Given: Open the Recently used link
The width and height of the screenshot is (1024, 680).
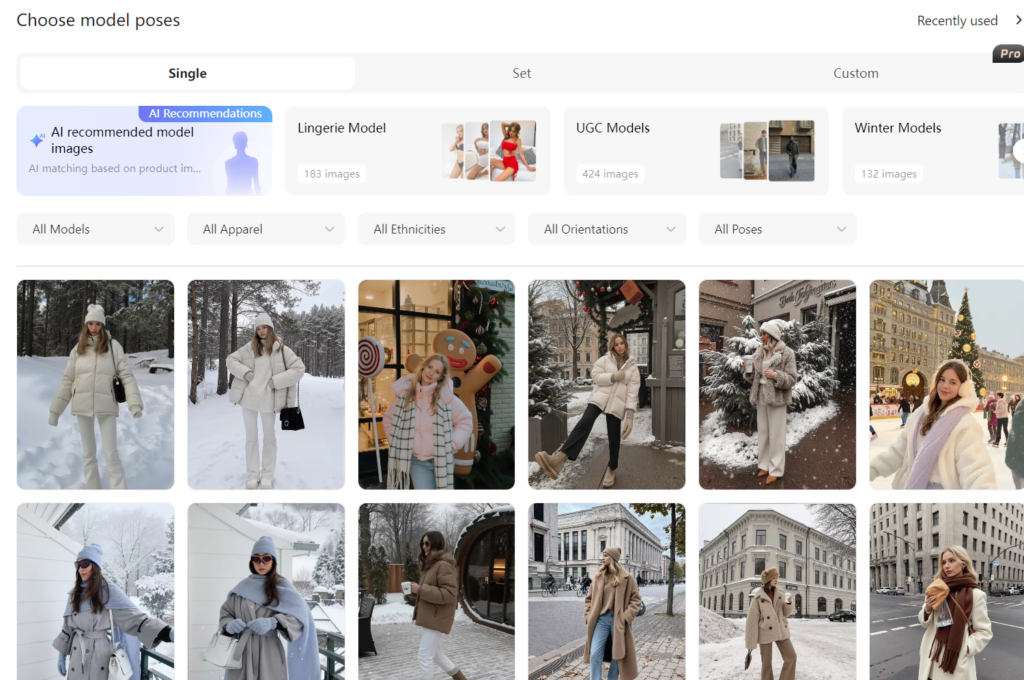Looking at the screenshot, I should coord(957,21).
